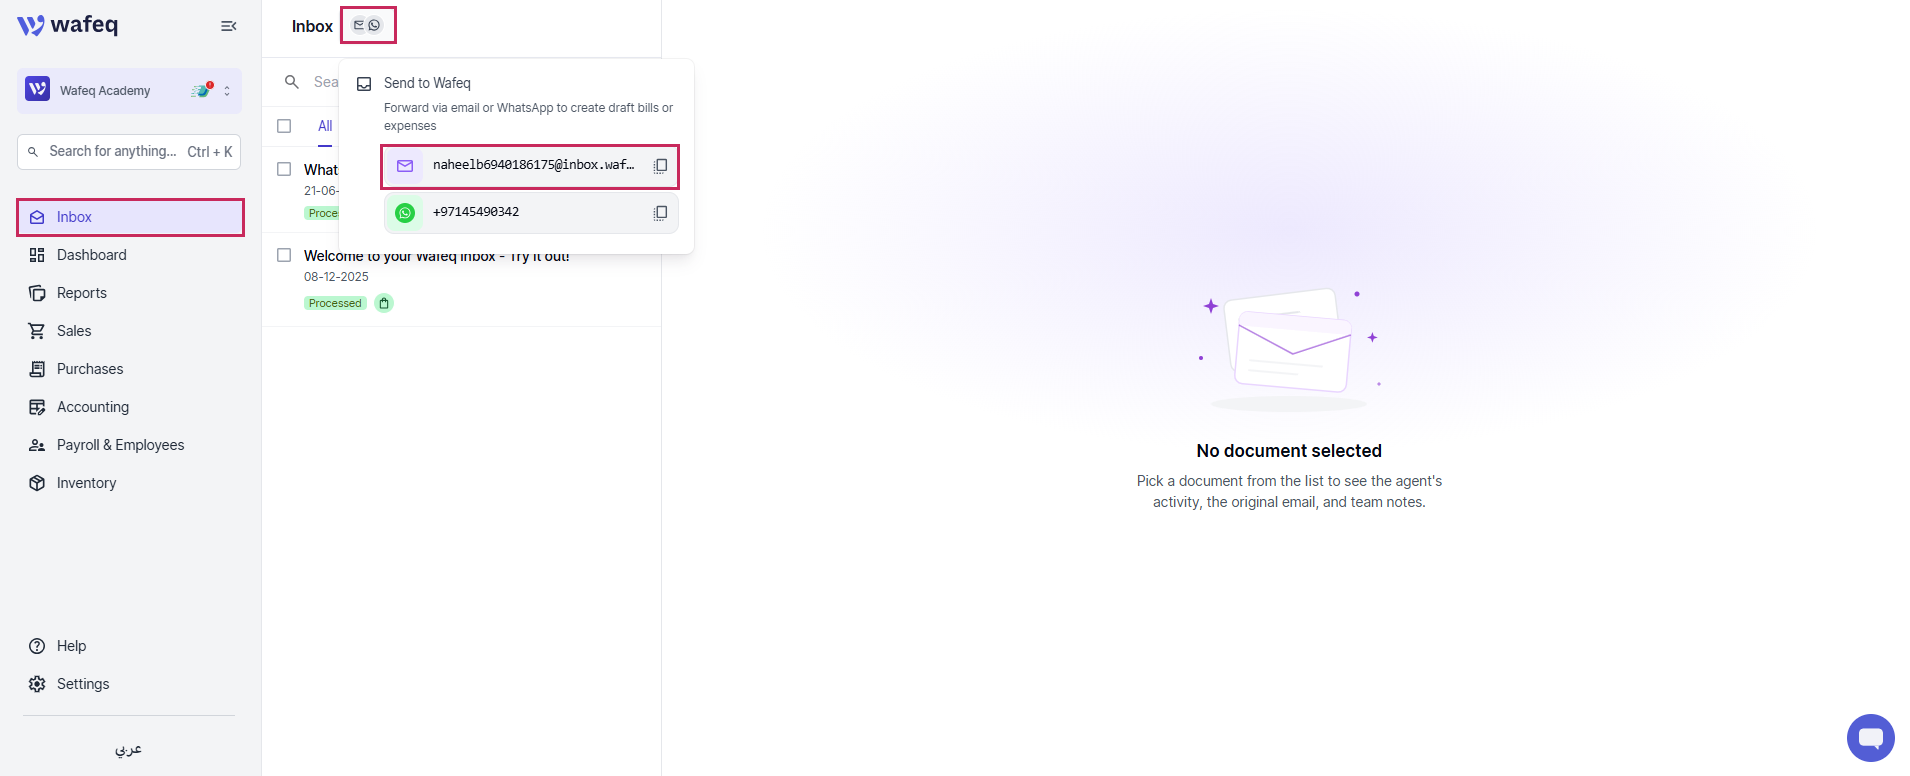Click the Inbox page title

(x=312, y=27)
